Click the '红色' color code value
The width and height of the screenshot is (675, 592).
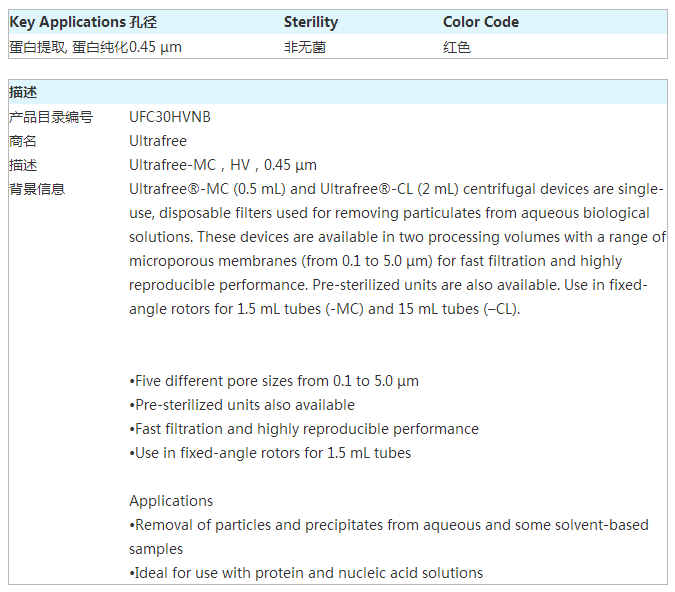tap(457, 47)
